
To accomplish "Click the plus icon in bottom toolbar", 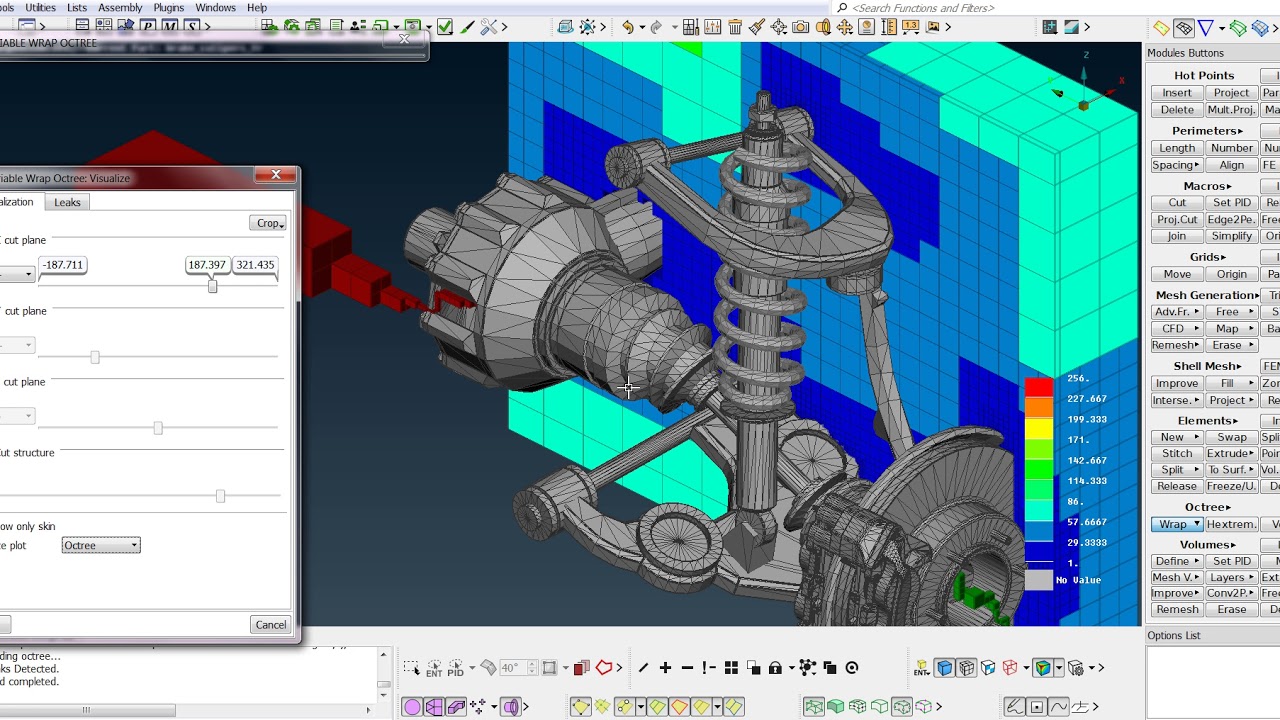I will [665, 668].
